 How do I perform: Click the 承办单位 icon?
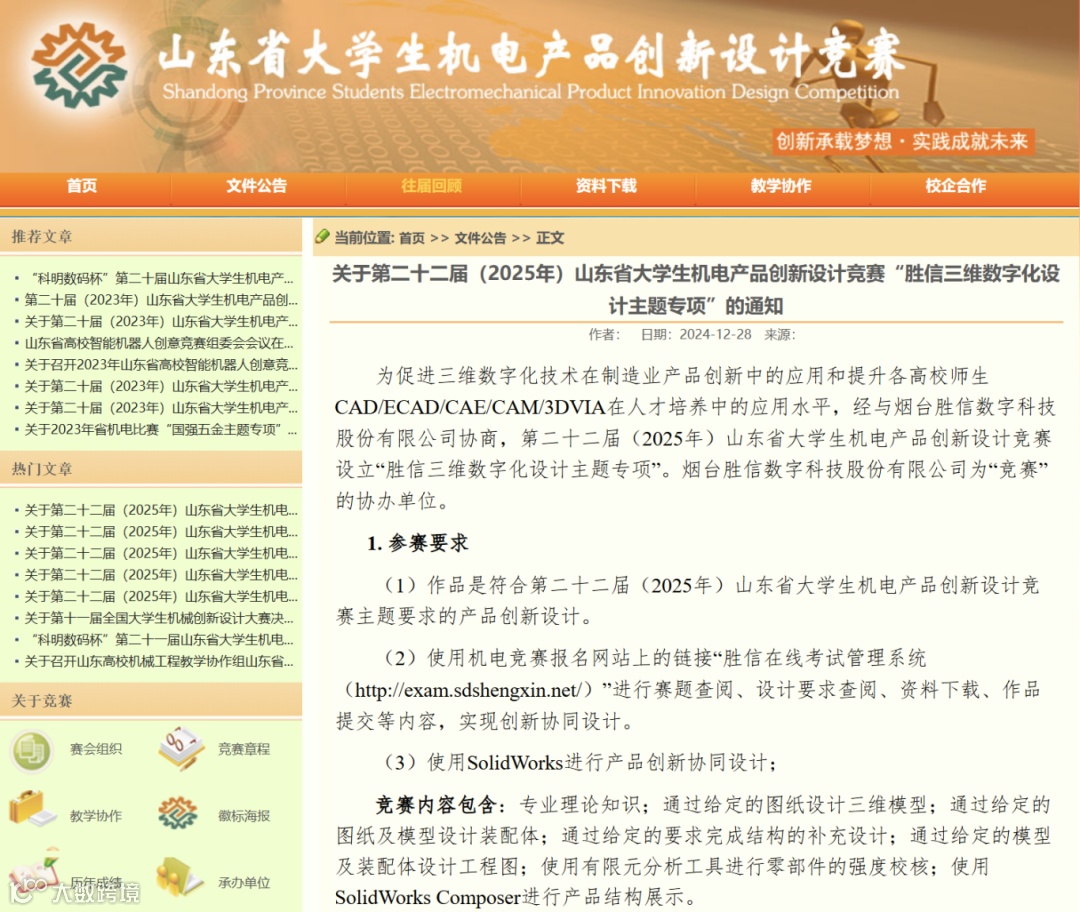pyautogui.click(x=178, y=876)
